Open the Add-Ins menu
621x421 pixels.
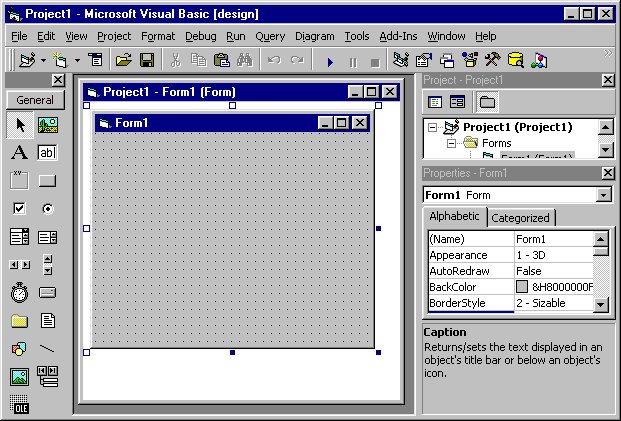(x=398, y=36)
